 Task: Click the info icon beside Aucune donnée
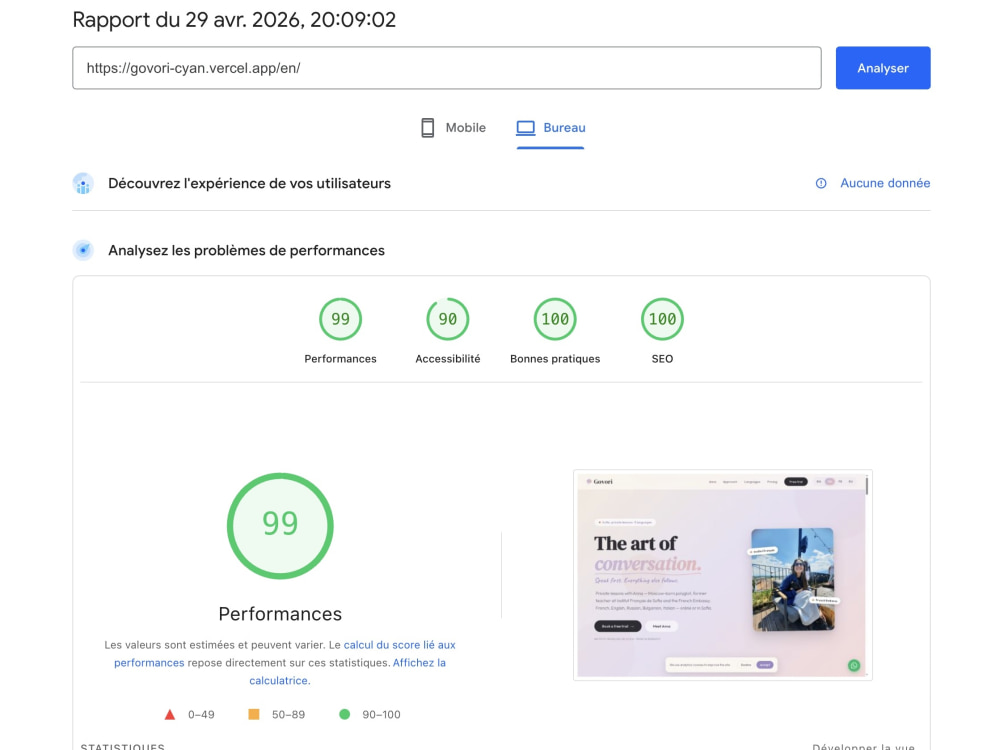pyautogui.click(x=821, y=183)
